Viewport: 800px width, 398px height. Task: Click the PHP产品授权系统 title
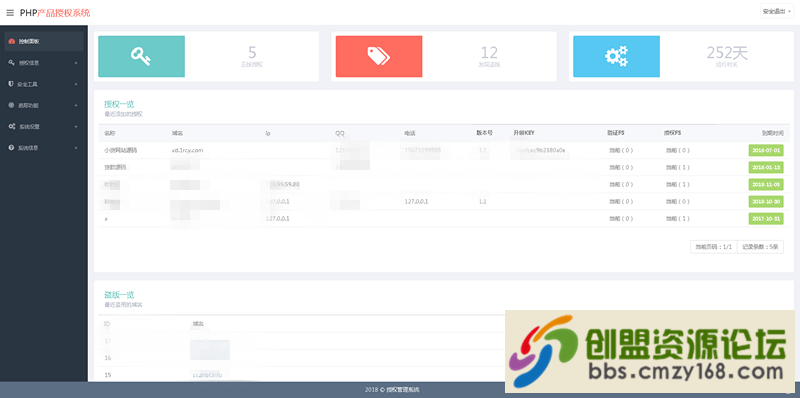click(x=55, y=13)
